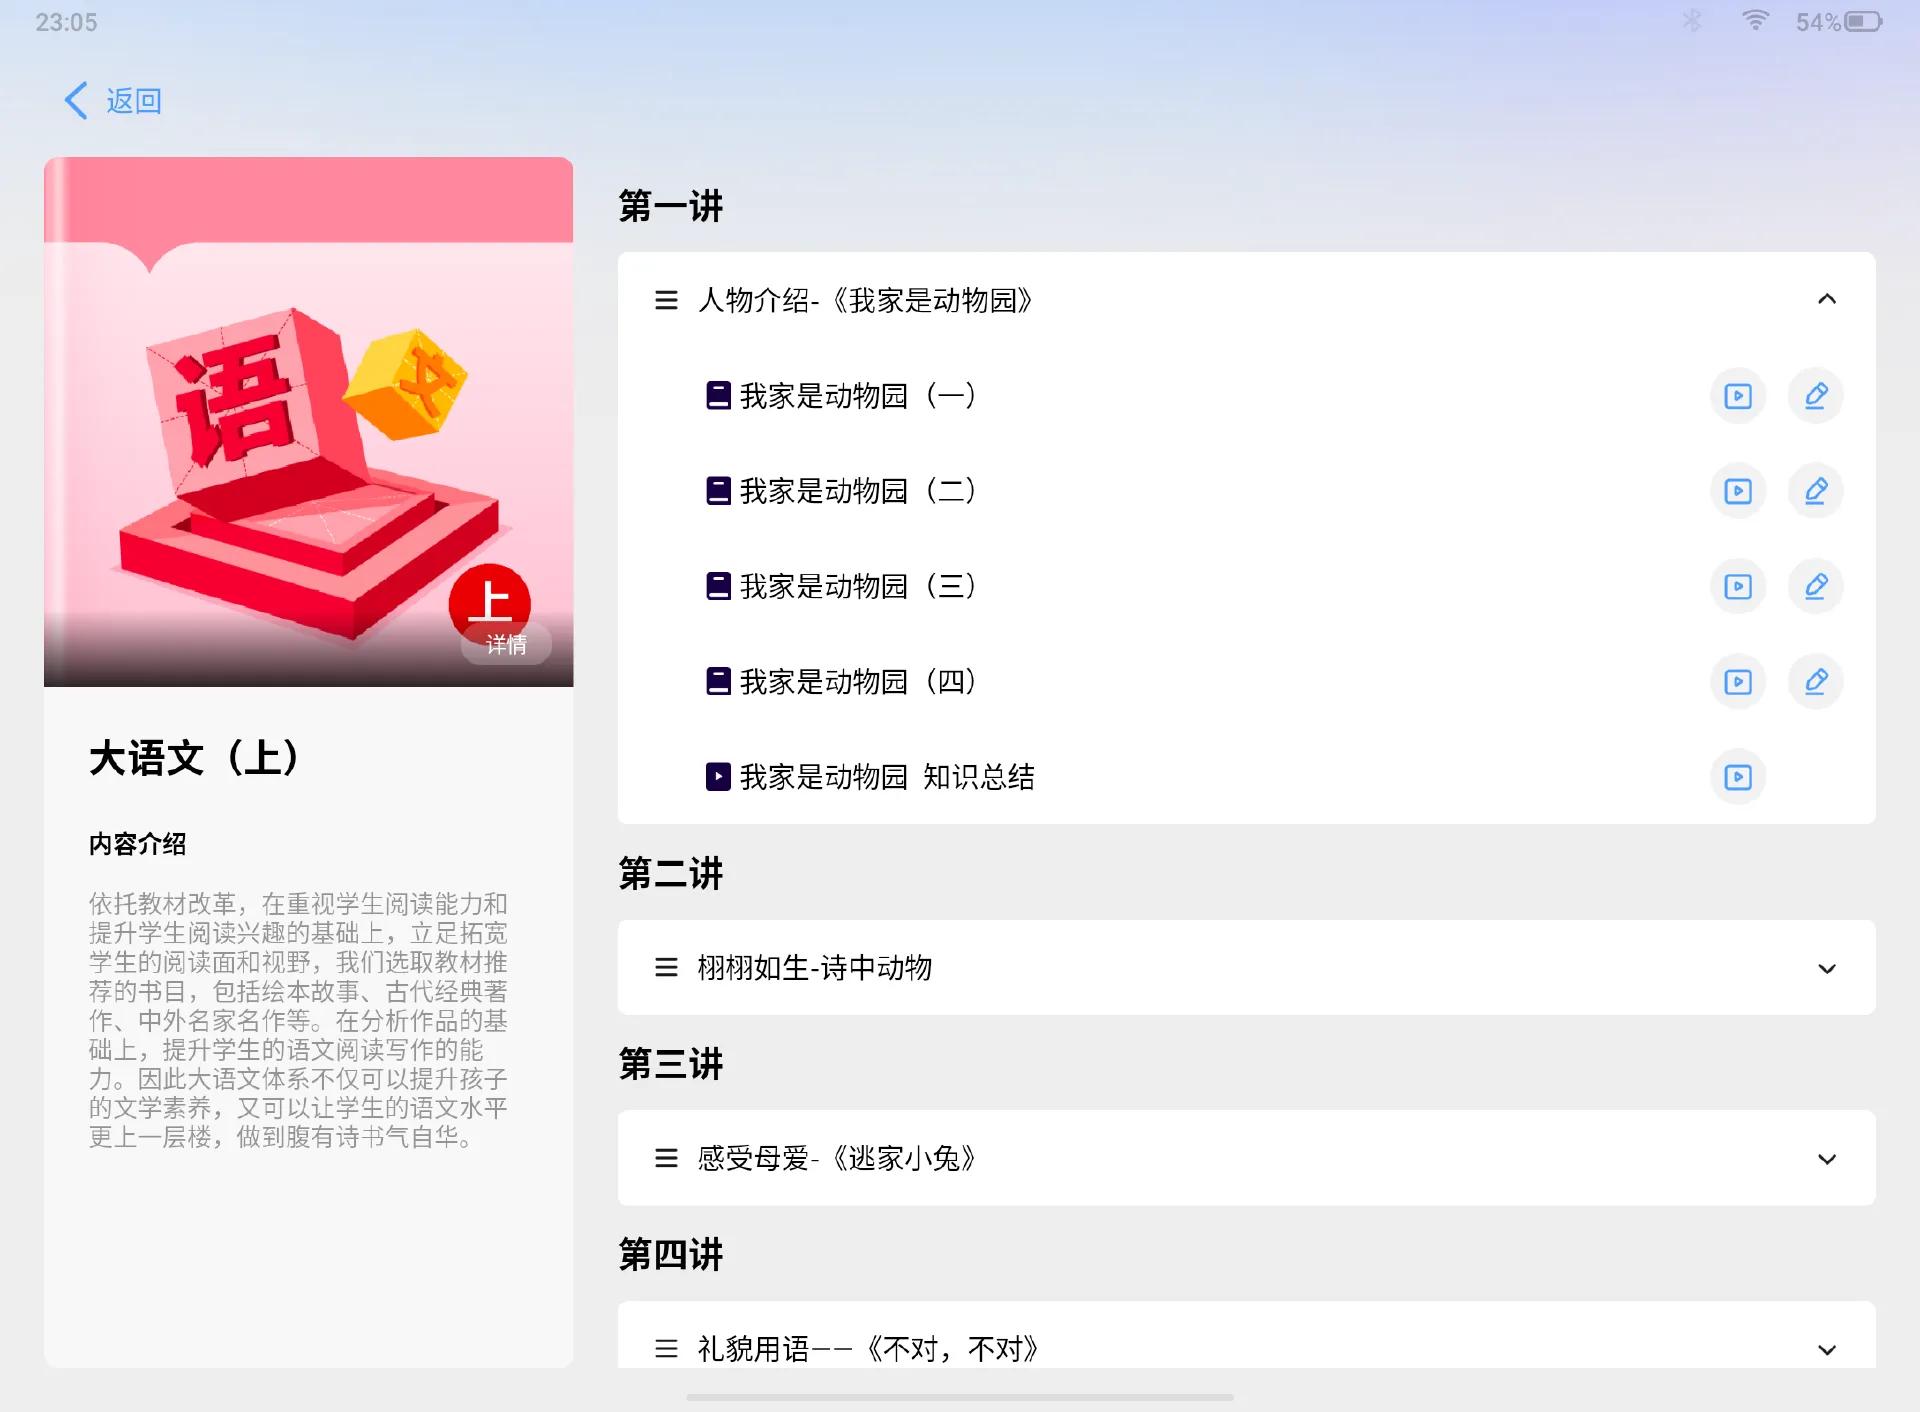Screen dimensions: 1920x1412
Task: Play video for 我家是动物园（二）
Action: 1738,491
